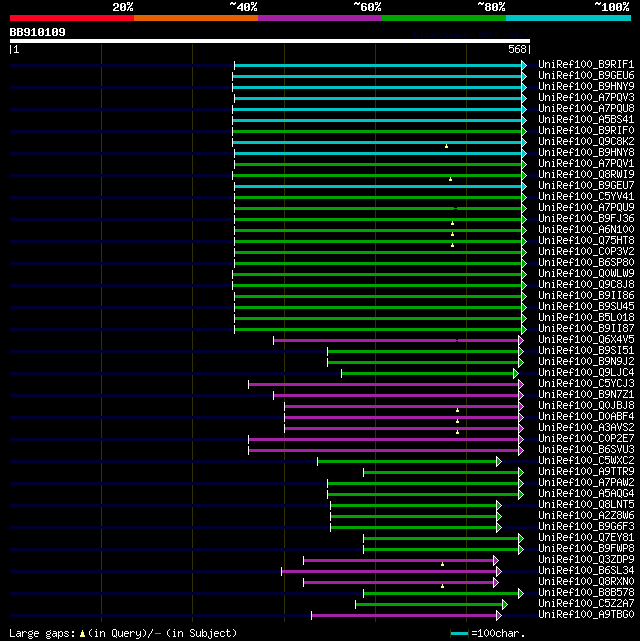
Task: Click UniRef100_Q0JBJ8 label
Action: point(586,406)
